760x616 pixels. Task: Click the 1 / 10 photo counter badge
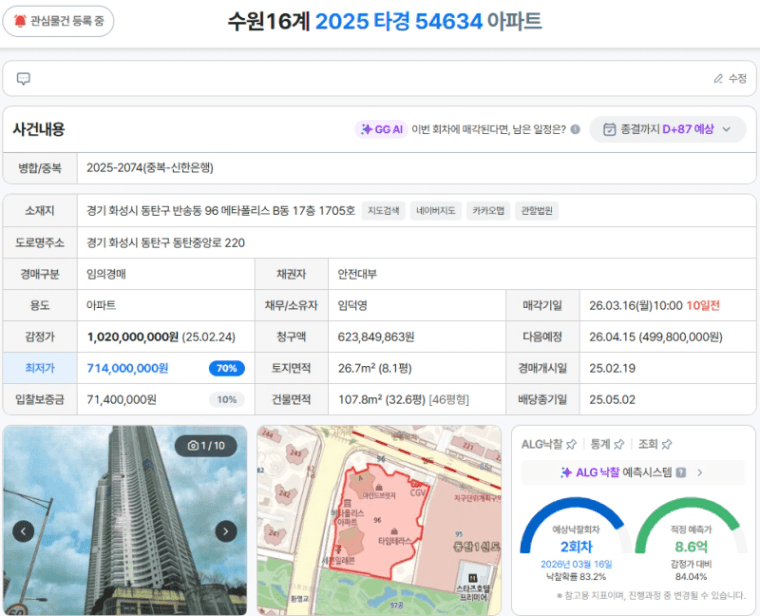[207, 445]
